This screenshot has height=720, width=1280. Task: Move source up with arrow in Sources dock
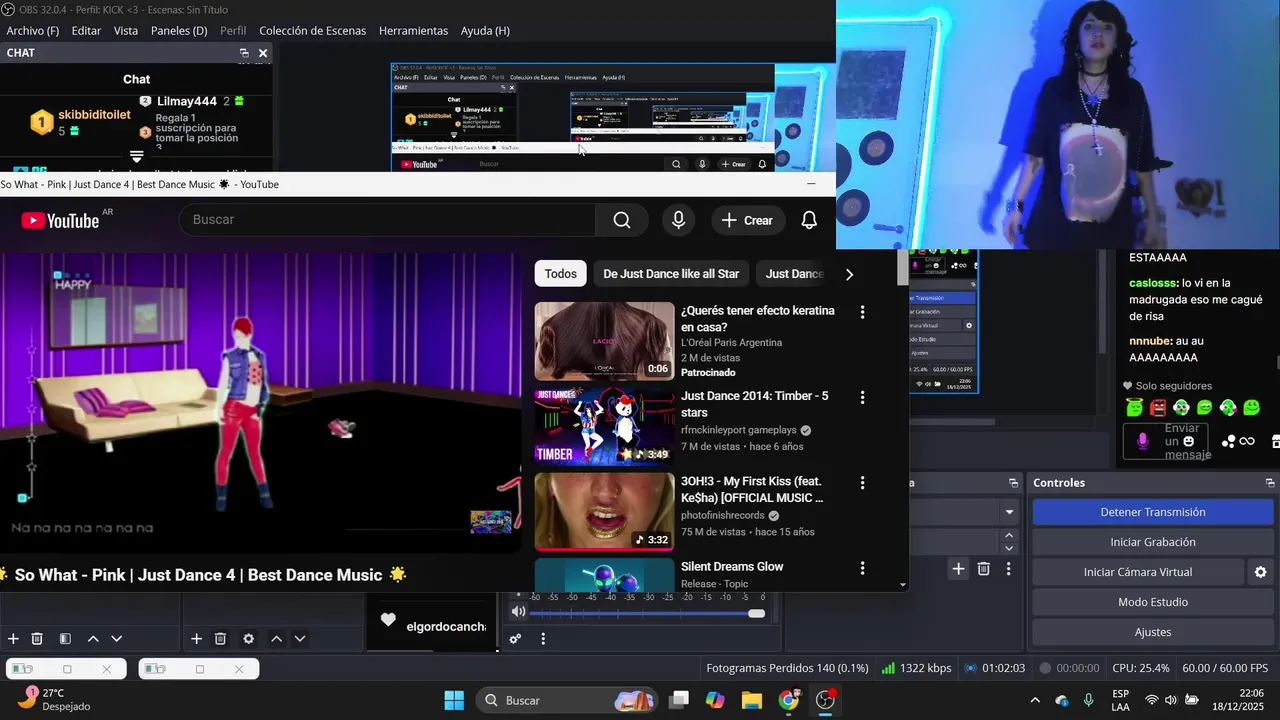276,639
